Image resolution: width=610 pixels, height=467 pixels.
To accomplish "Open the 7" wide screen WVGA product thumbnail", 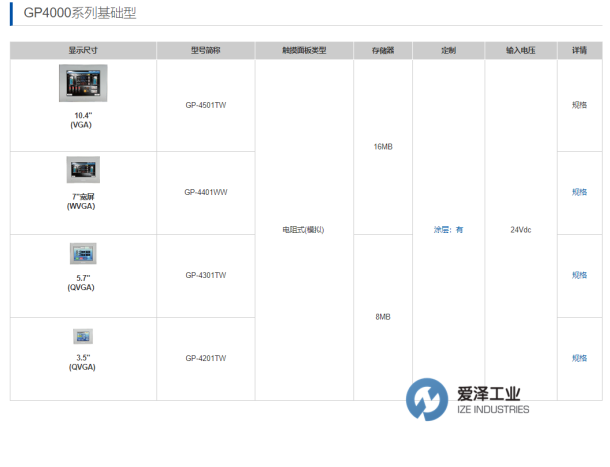I will (x=83, y=169).
